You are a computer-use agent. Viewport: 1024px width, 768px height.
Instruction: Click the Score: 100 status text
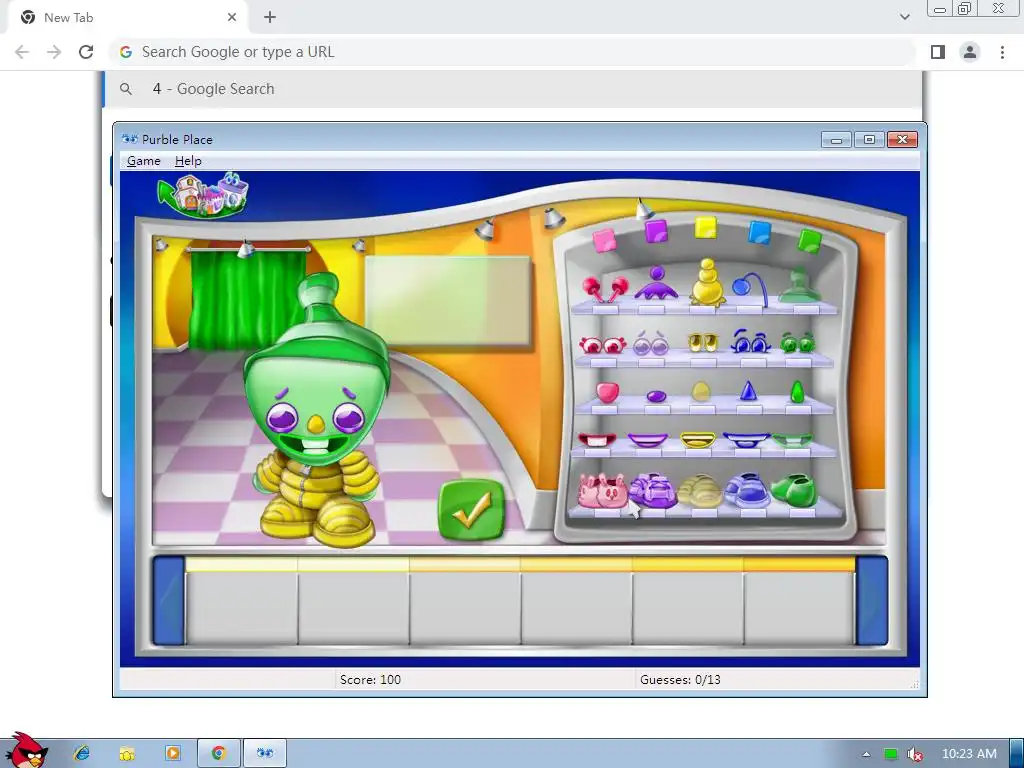coord(370,680)
